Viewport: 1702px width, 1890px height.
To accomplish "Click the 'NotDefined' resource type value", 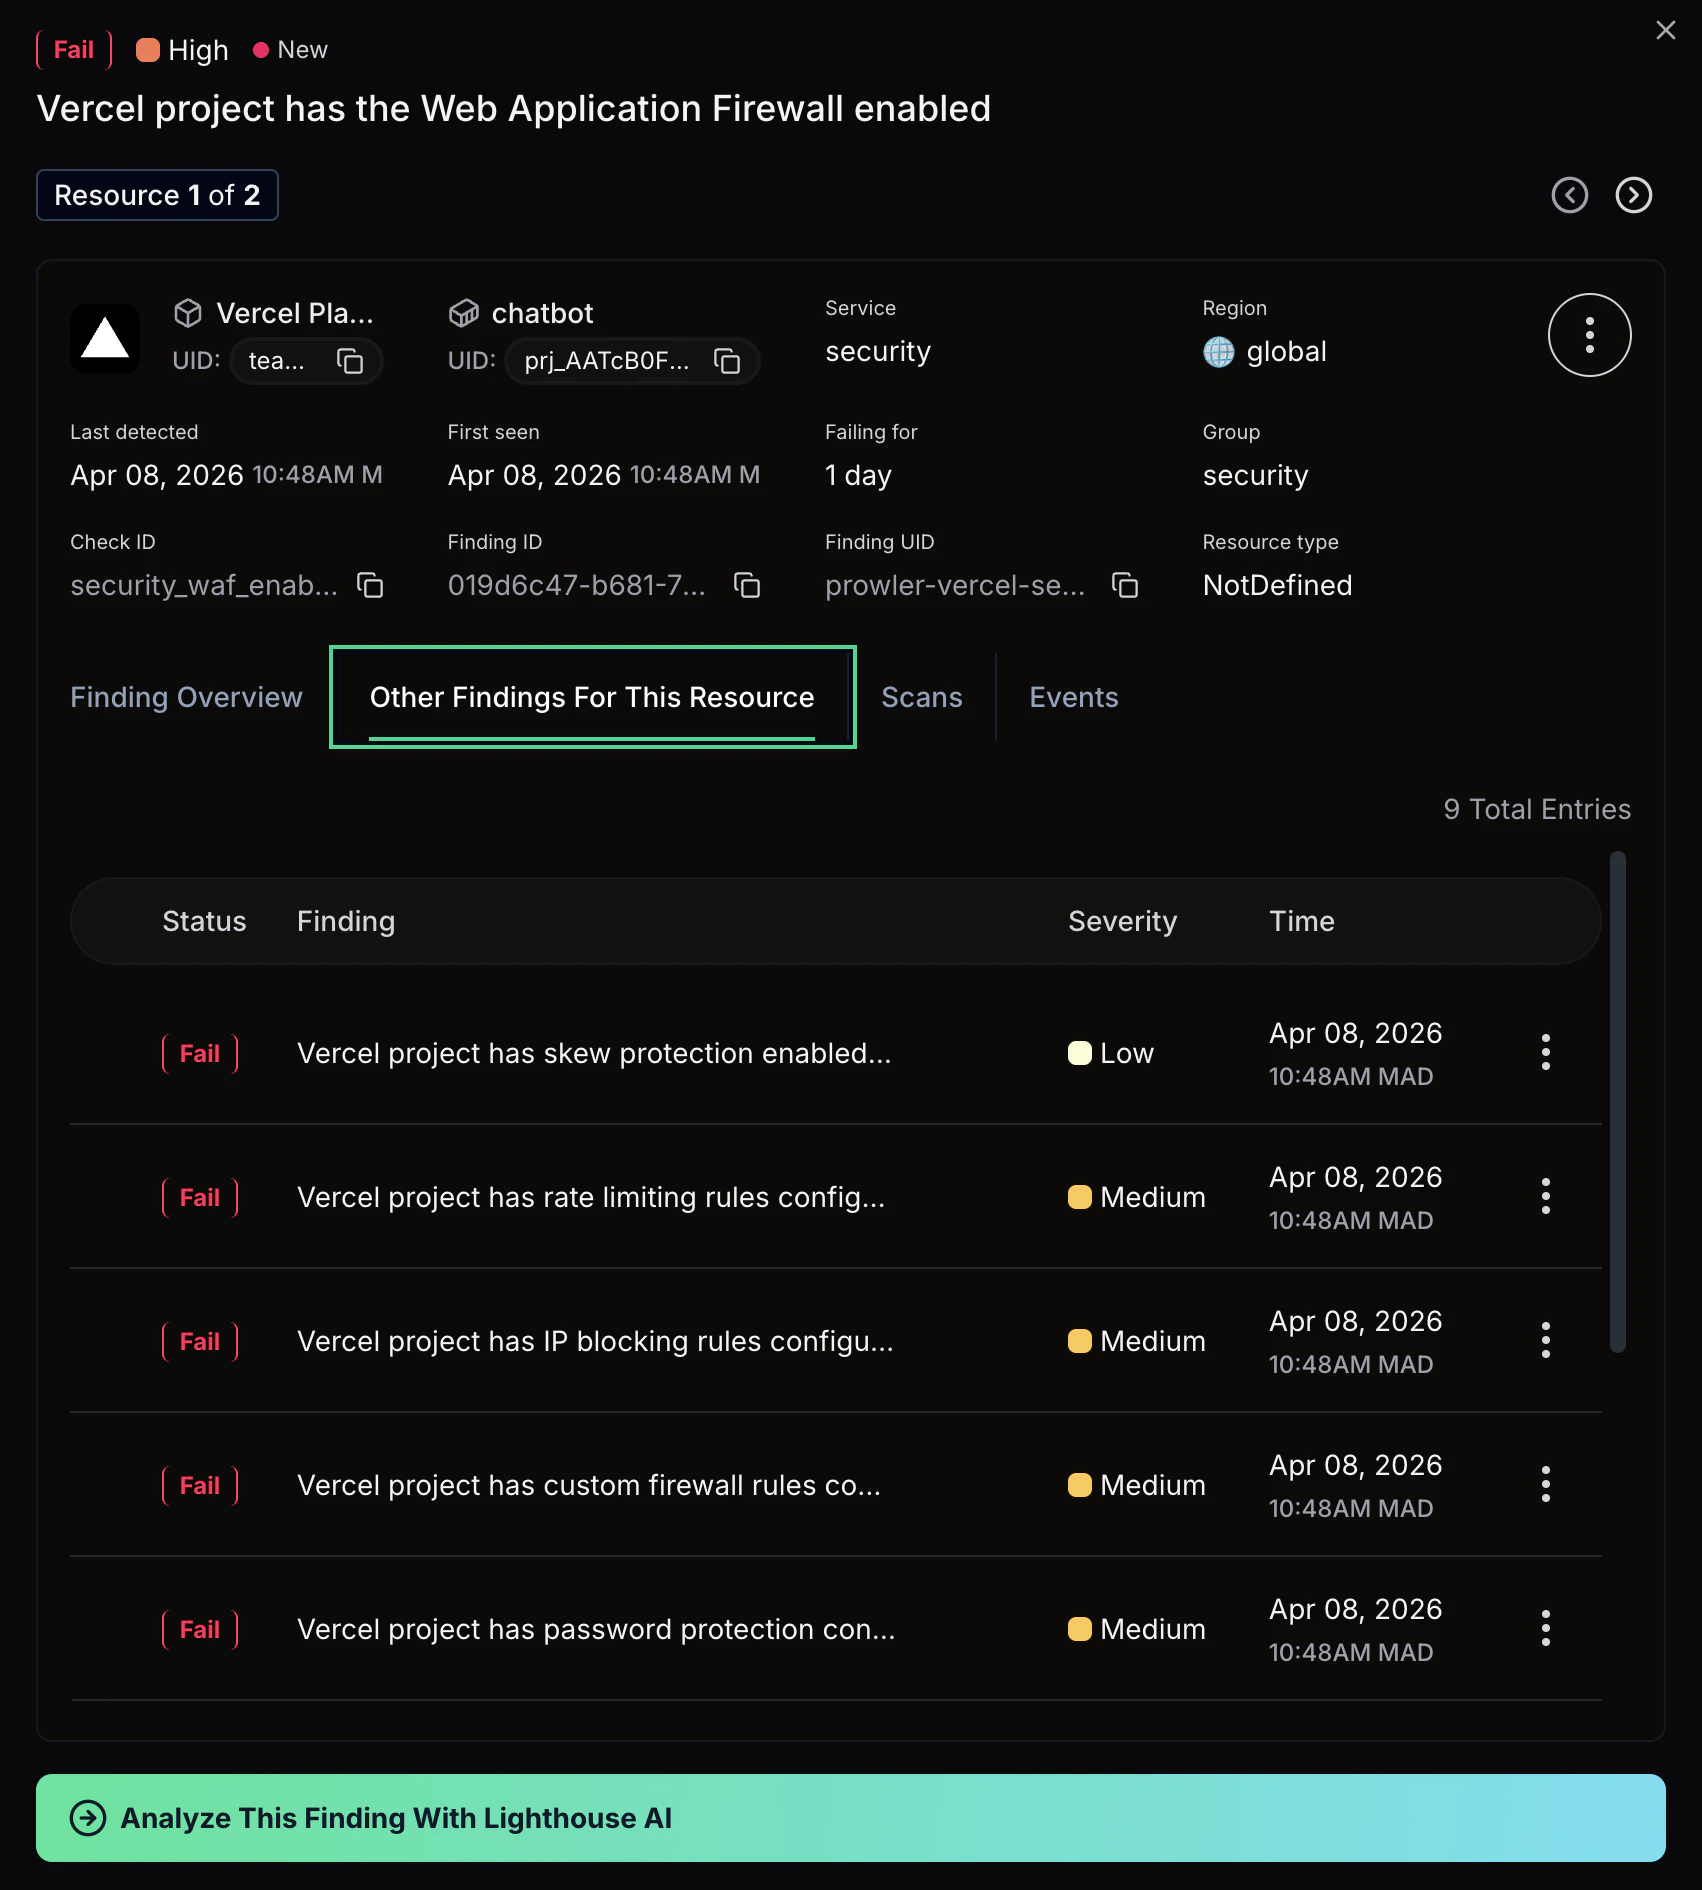I will (x=1277, y=585).
